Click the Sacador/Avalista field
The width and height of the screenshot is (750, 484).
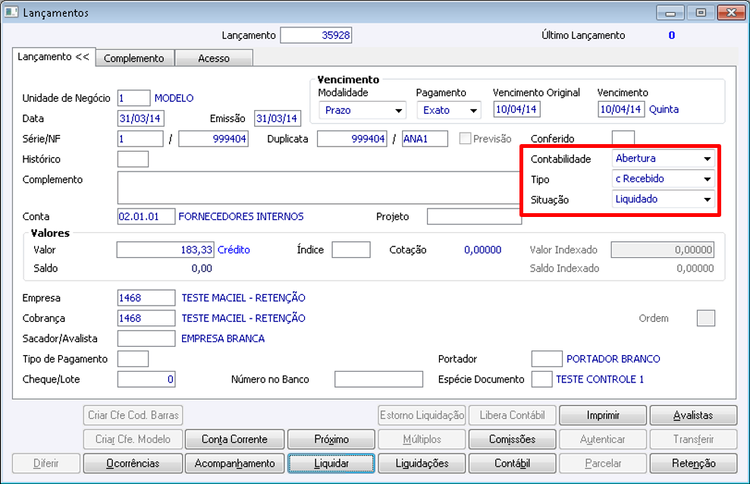[146, 339]
